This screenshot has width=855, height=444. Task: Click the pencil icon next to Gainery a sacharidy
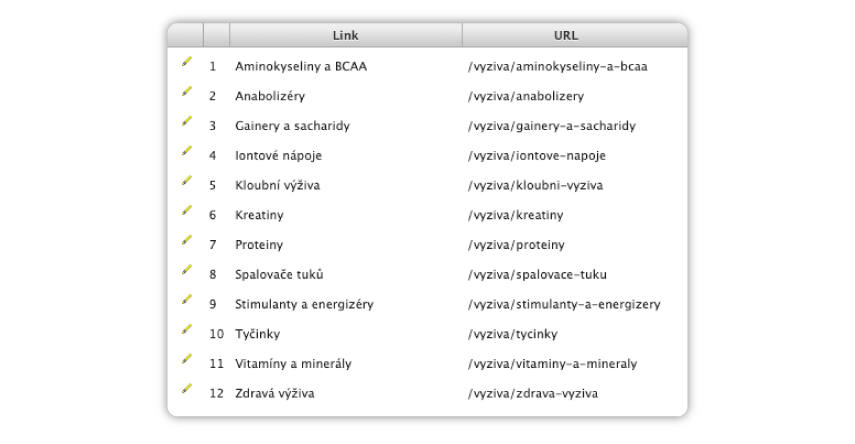(186, 121)
